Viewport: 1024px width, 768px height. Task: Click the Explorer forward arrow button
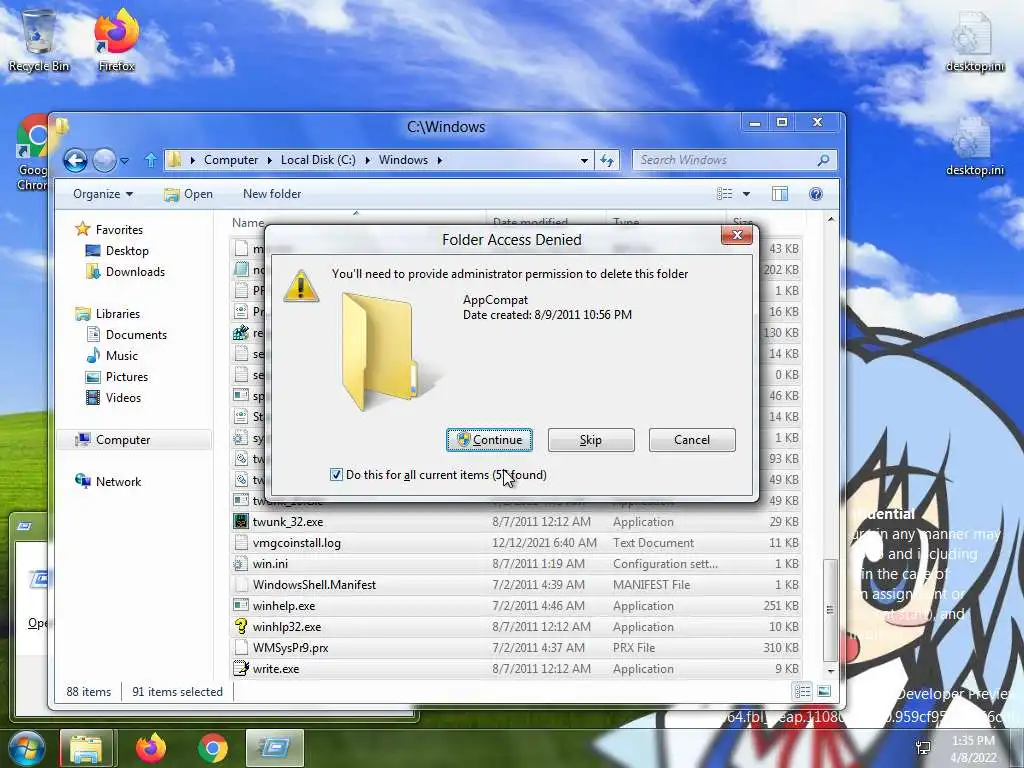point(104,160)
